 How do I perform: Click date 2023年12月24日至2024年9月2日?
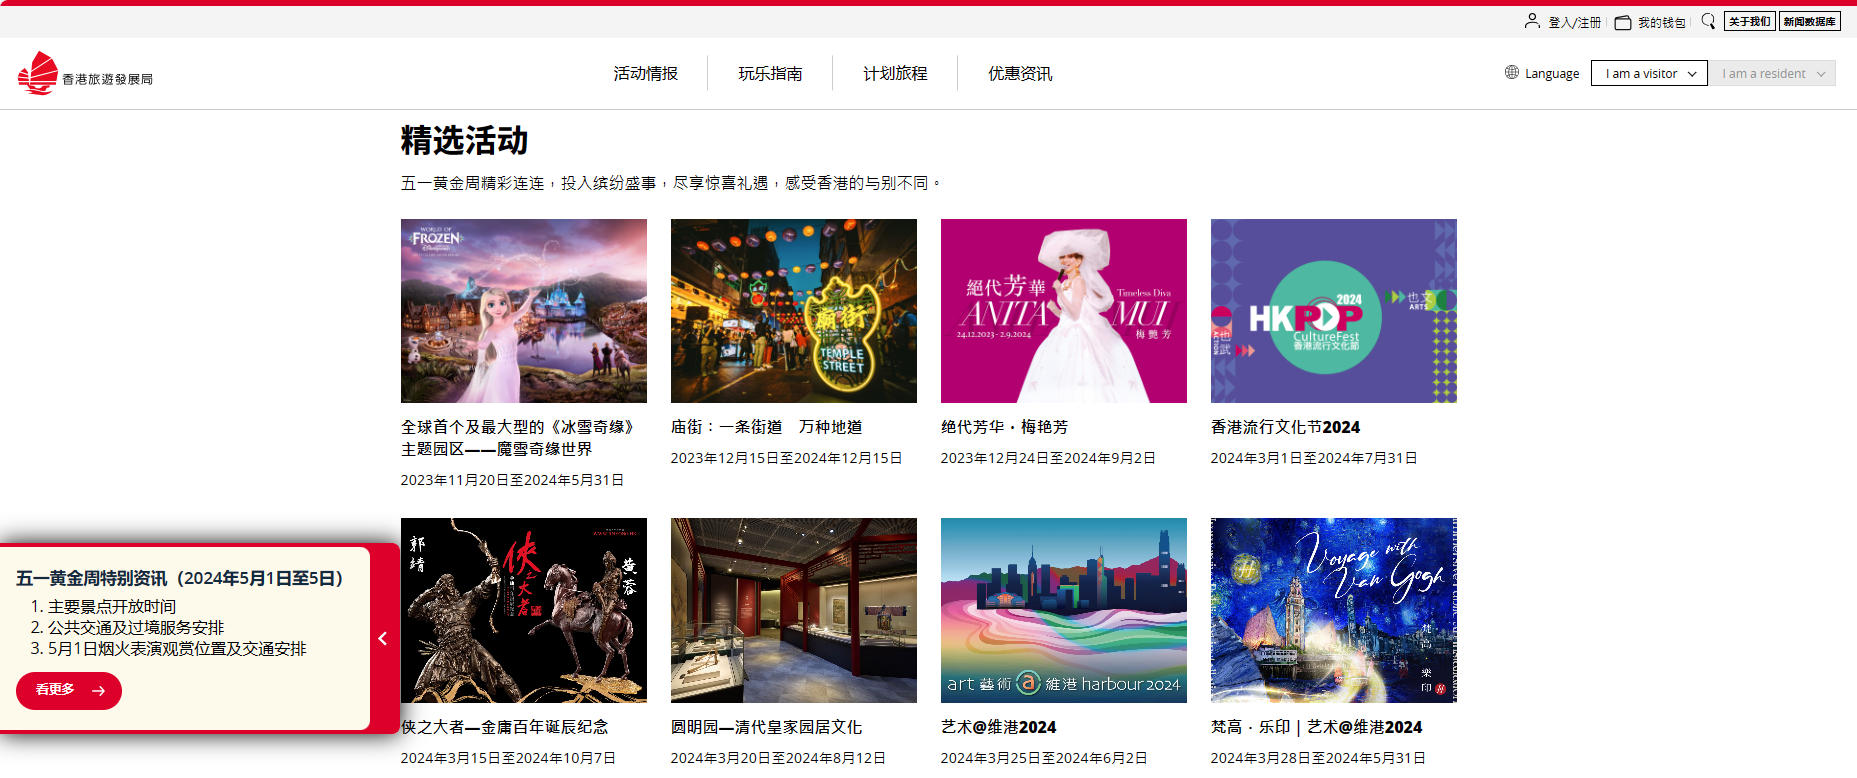1049,458
